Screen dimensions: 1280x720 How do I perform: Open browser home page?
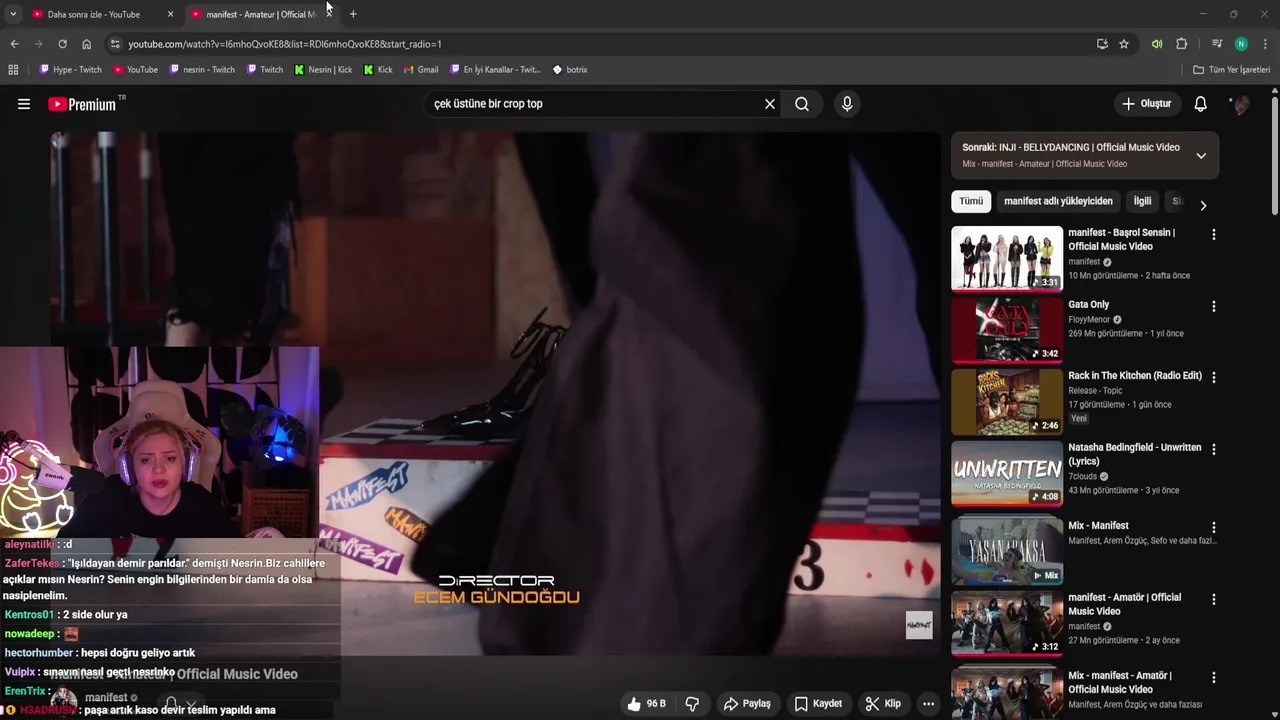87,44
